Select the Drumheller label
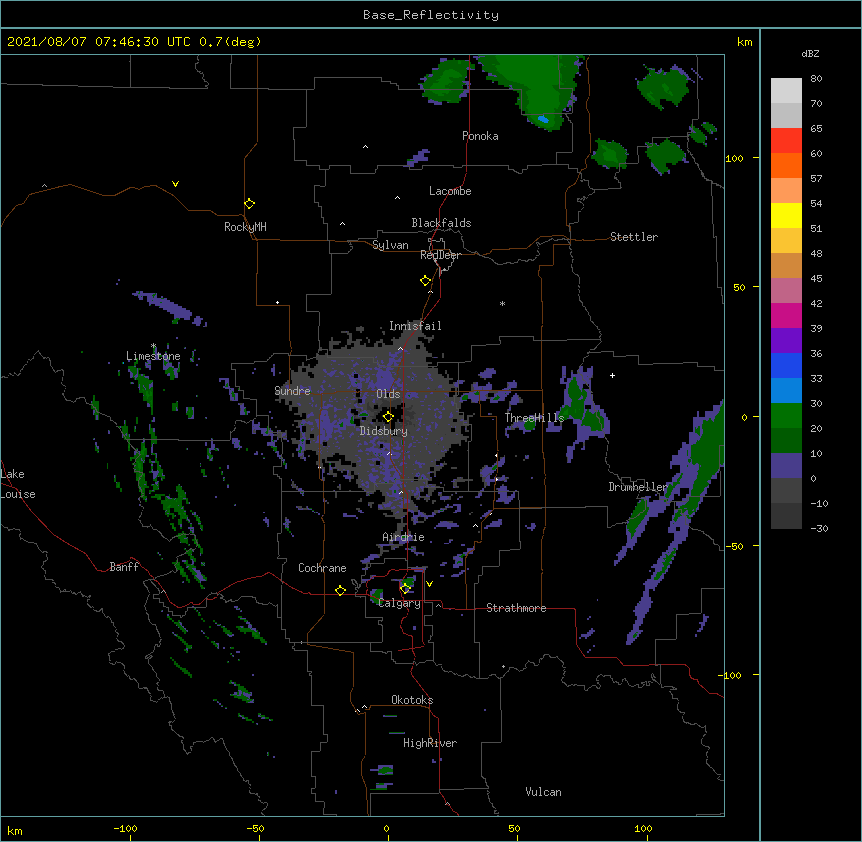This screenshot has height=842, width=862. click(x=638, y=487)
